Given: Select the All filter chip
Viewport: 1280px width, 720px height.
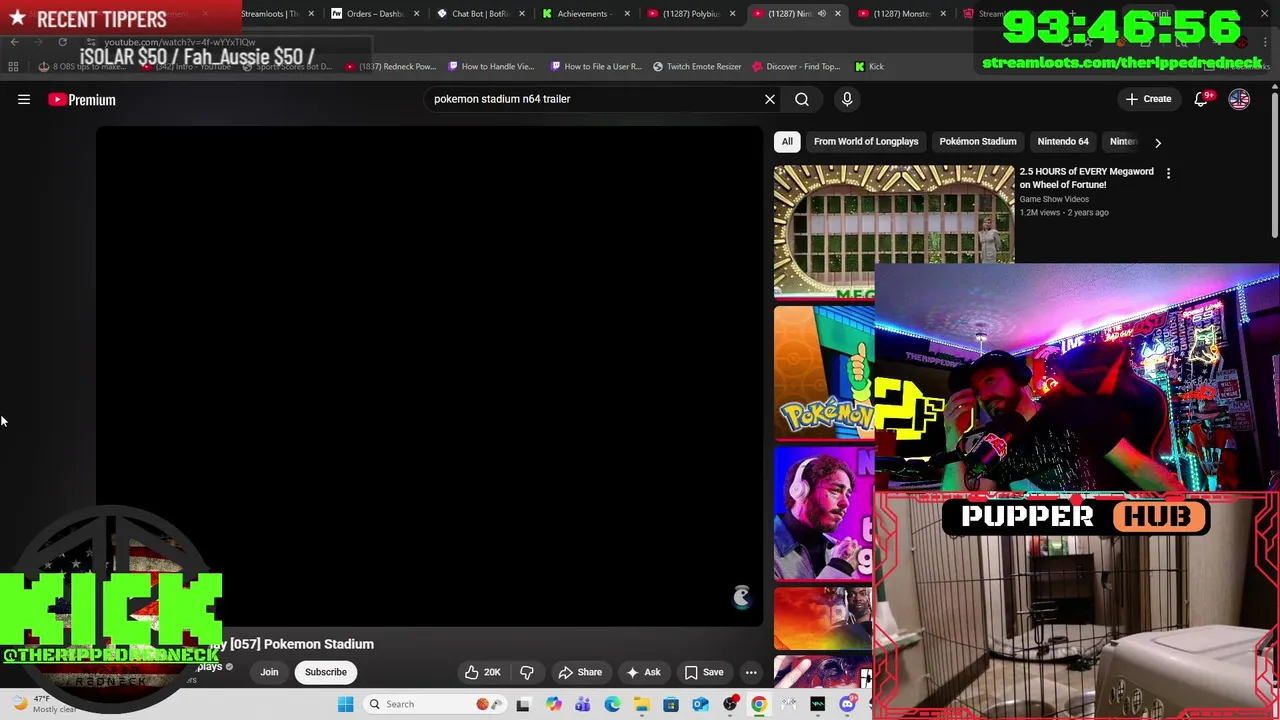Looking at the screenshot, I should click(x=787, y=141).
